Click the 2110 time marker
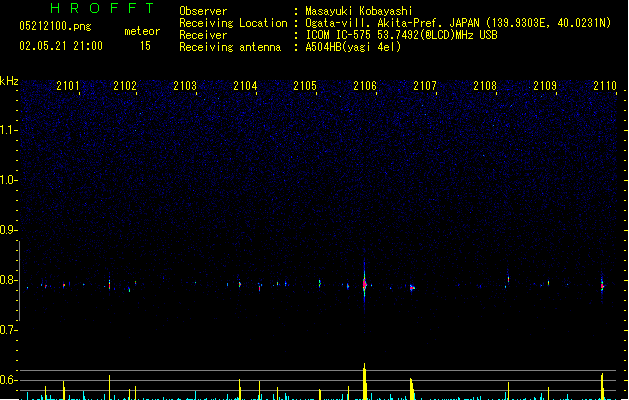This screenshot has width=629, height=400. tap(605, 86)
